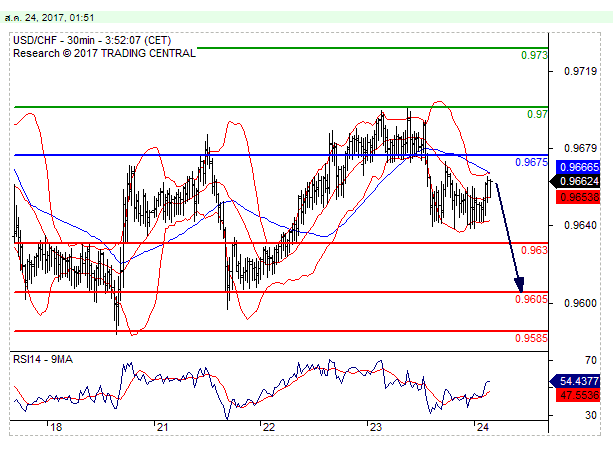Click the green 0.973 resistance label
The width and height of the screenshot is (613, 449).
coord(534,55)
